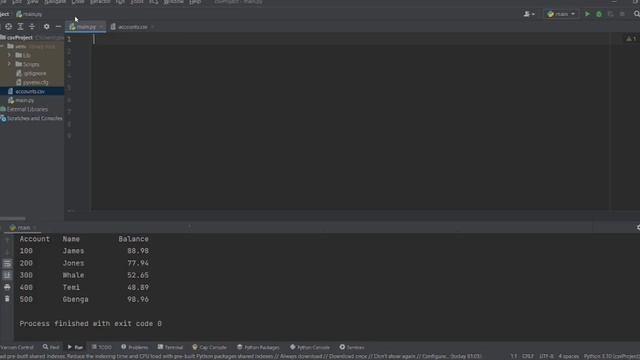640x360 pixels.
Task: Close the main.py editor tab
Action: [101, 27]
